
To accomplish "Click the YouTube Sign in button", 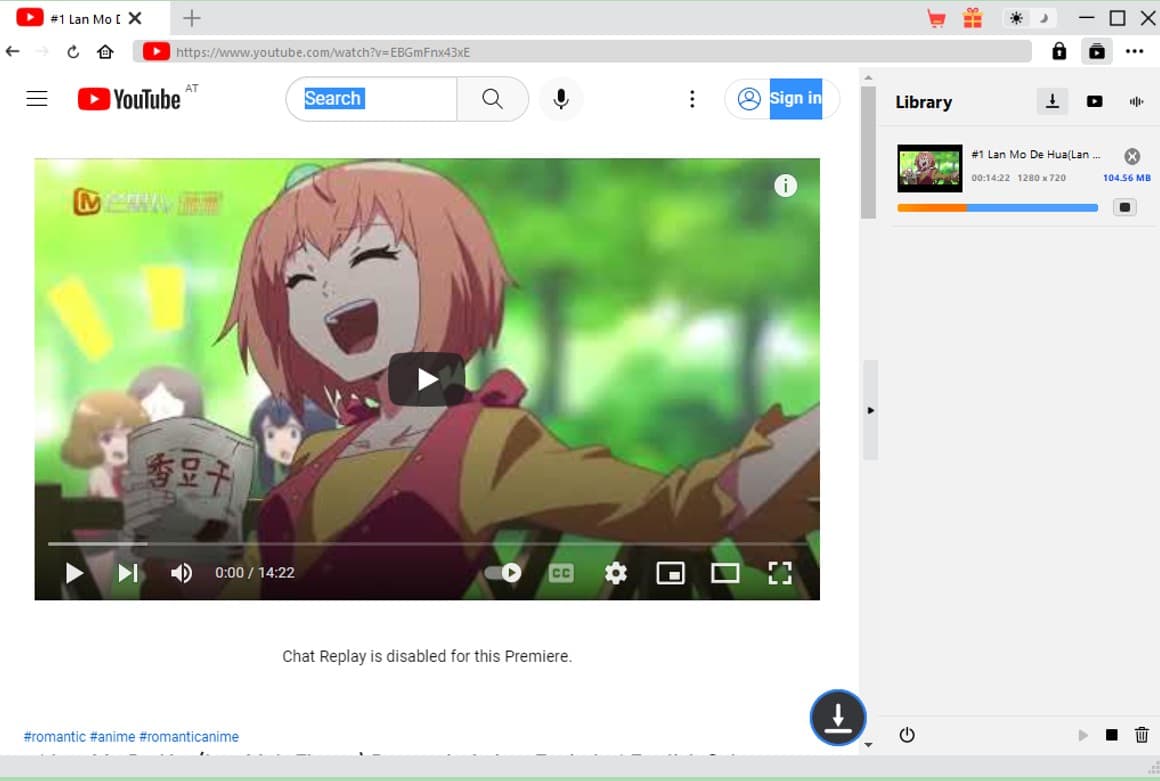I will tap(782, 99).
